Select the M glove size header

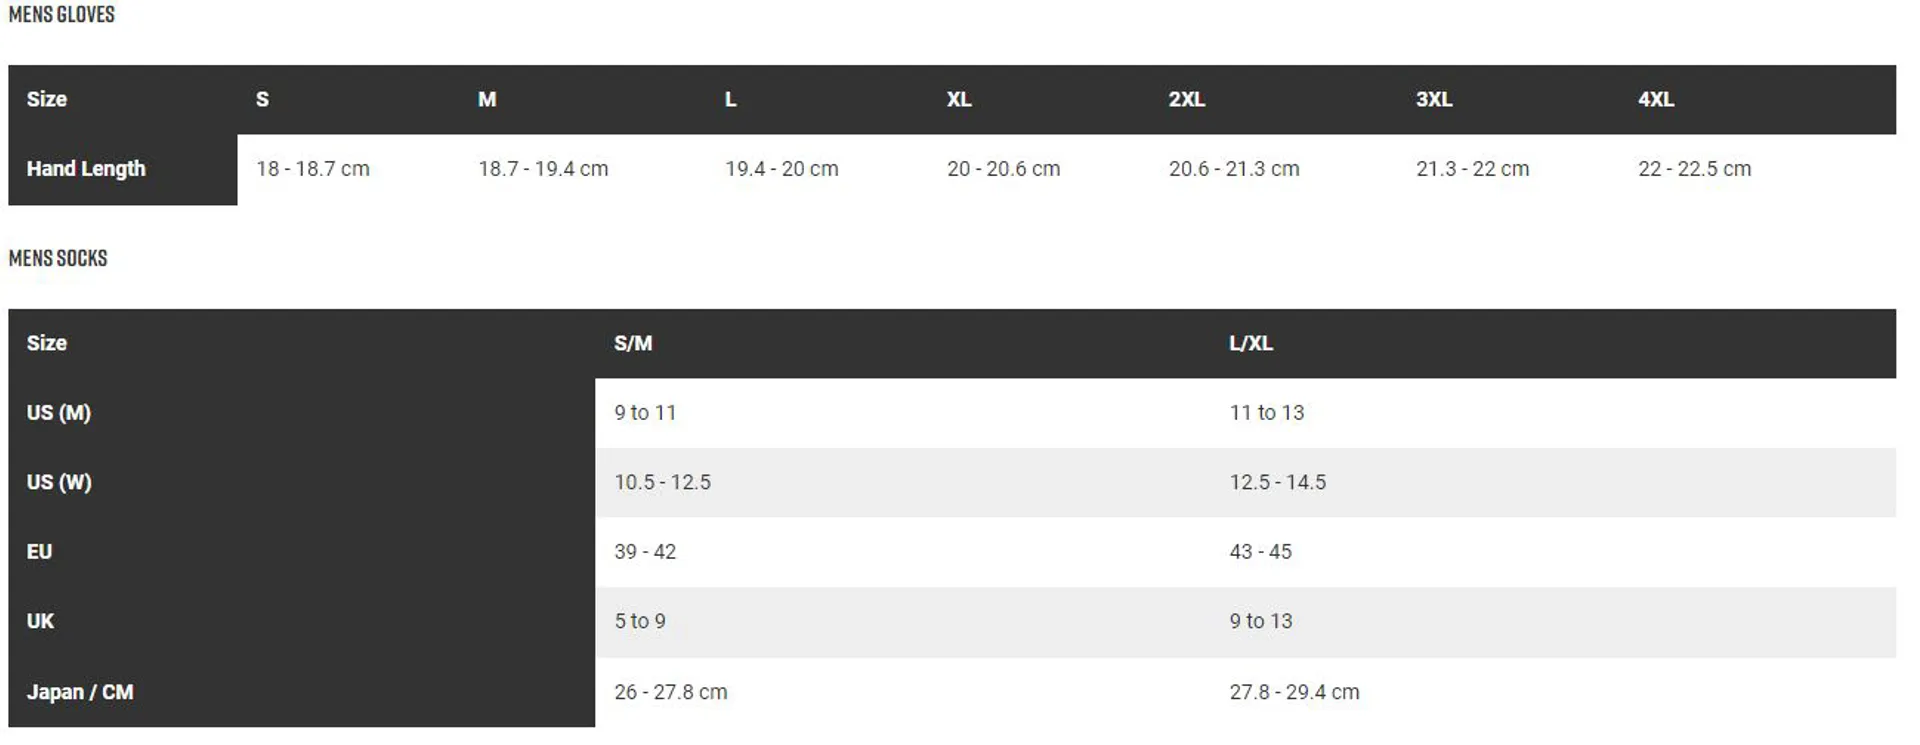[487, 99]
